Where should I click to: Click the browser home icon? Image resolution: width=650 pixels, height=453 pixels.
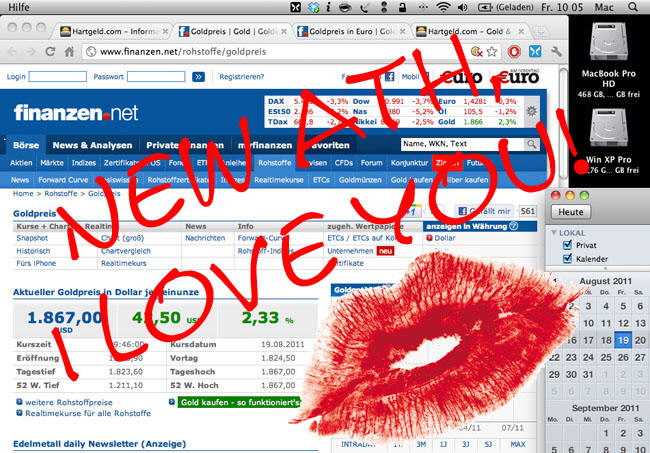tap(69, 51)
